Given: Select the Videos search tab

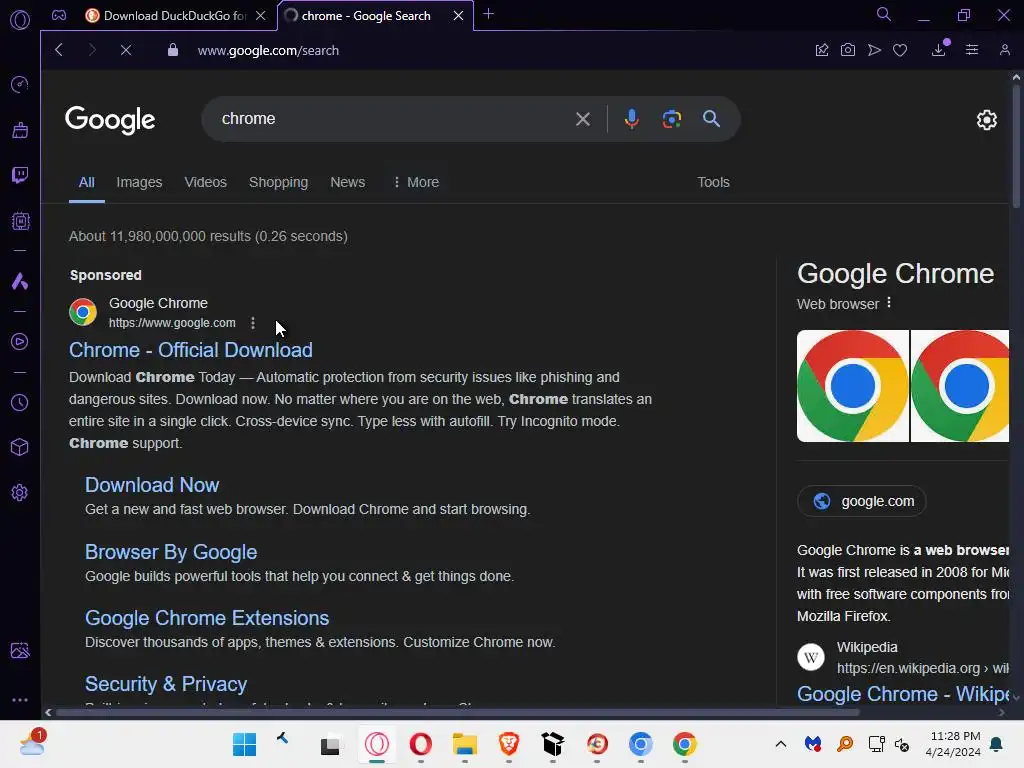Looking at the screenshot, I should tap(205, 182).
